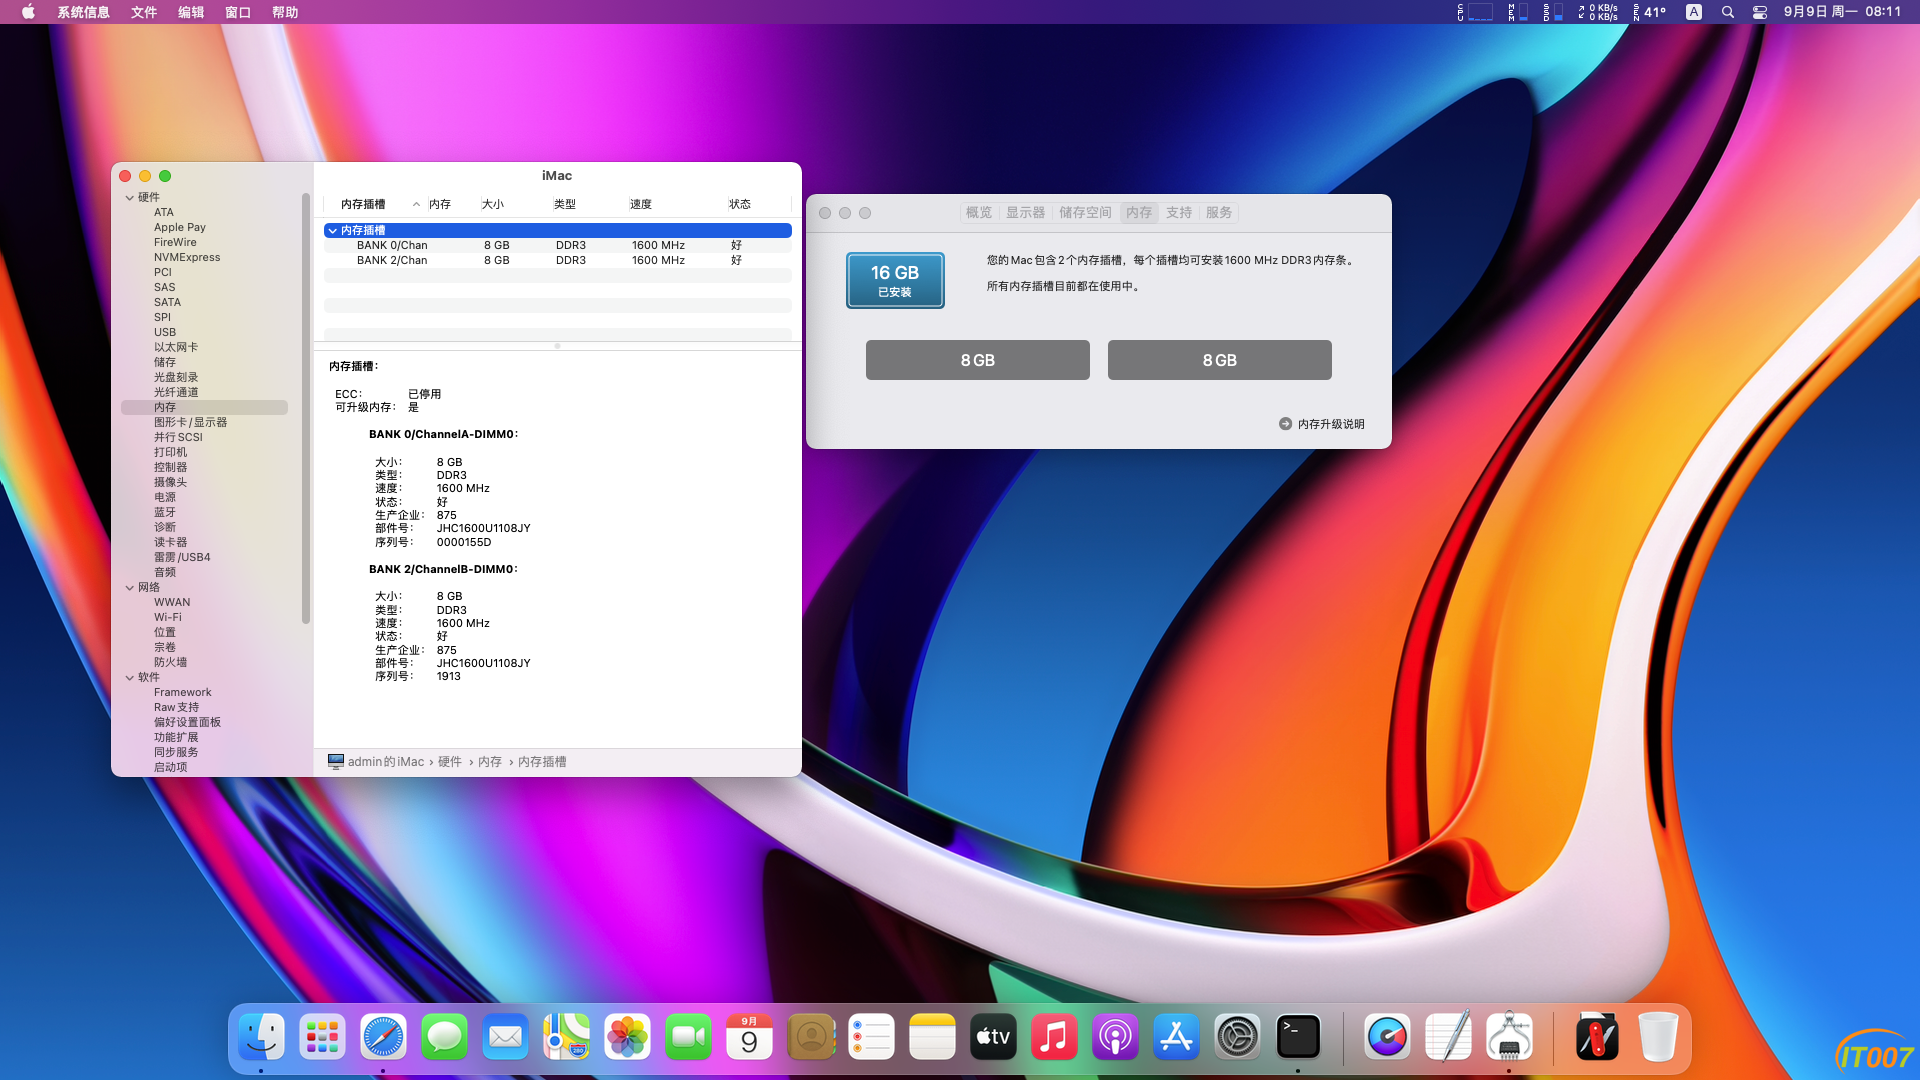The image size is (1920, 1080).
Task: Select 雷雳/USB4 in the sidebar
Action: [x=182, y=558]
